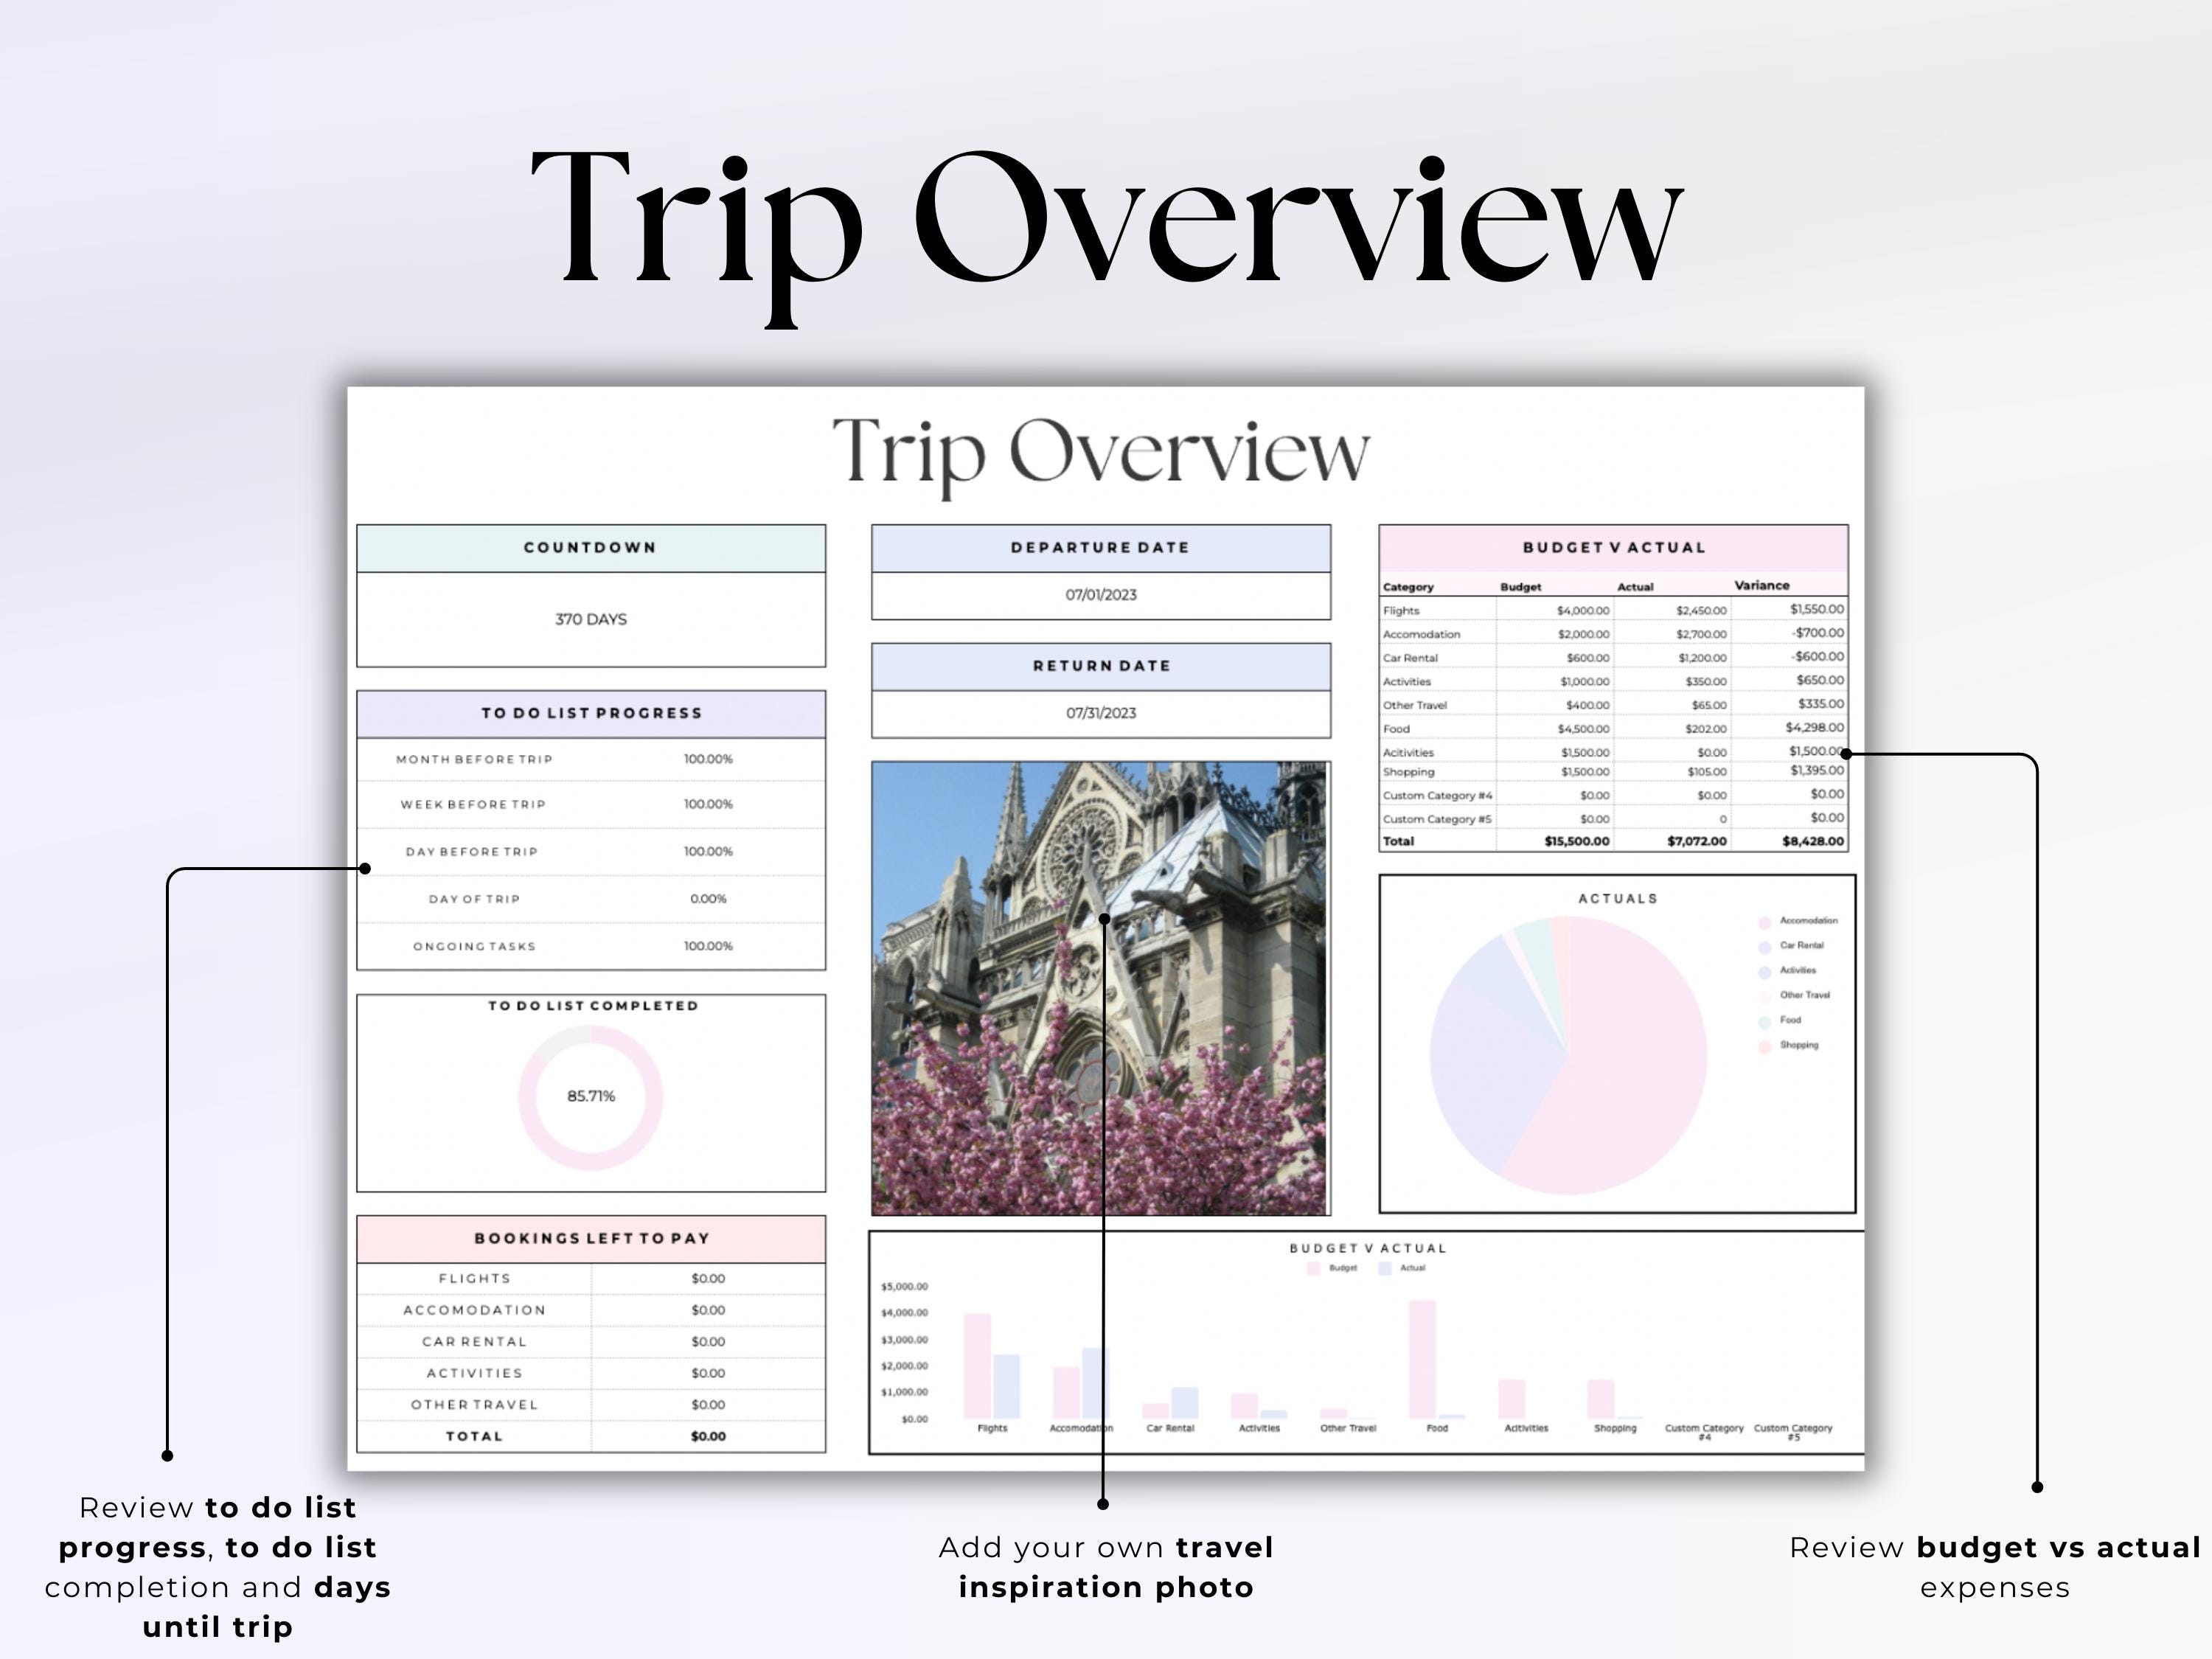Open the Budget V Actual table header
This screenshot has width=2212, height=1659.
(1613, 547)
